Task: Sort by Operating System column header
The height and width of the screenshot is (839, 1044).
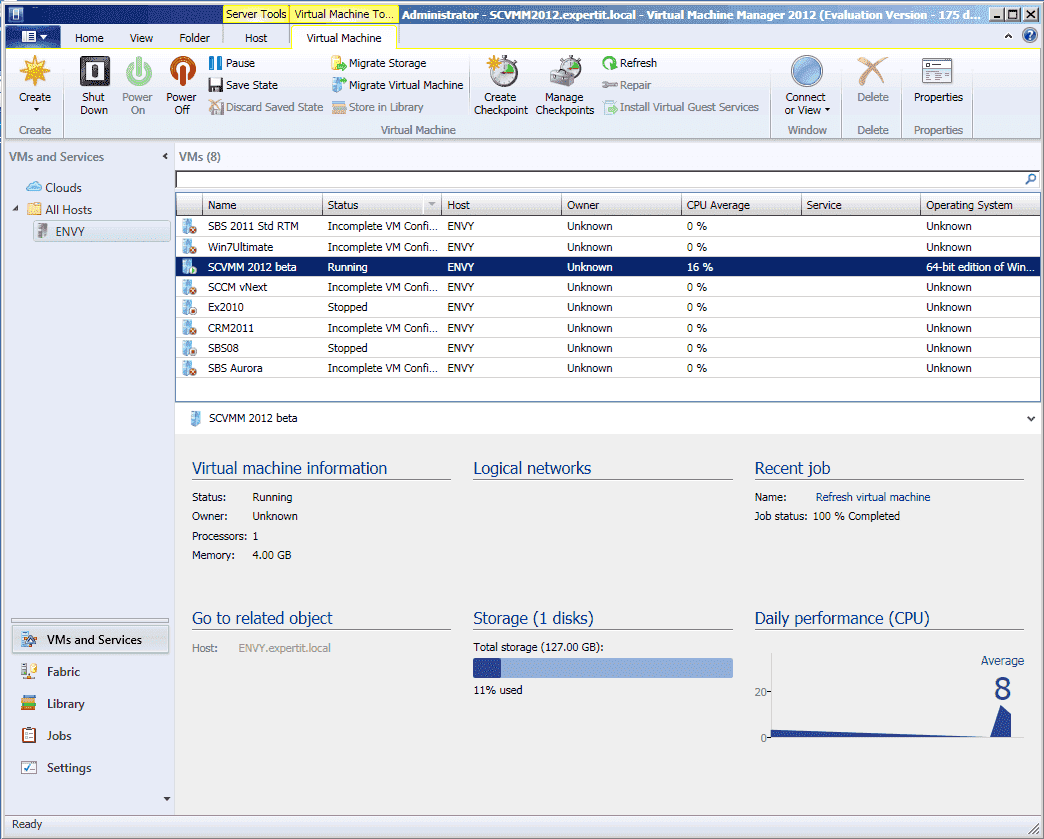Action: pyautogui.click(x=980, y=205)
